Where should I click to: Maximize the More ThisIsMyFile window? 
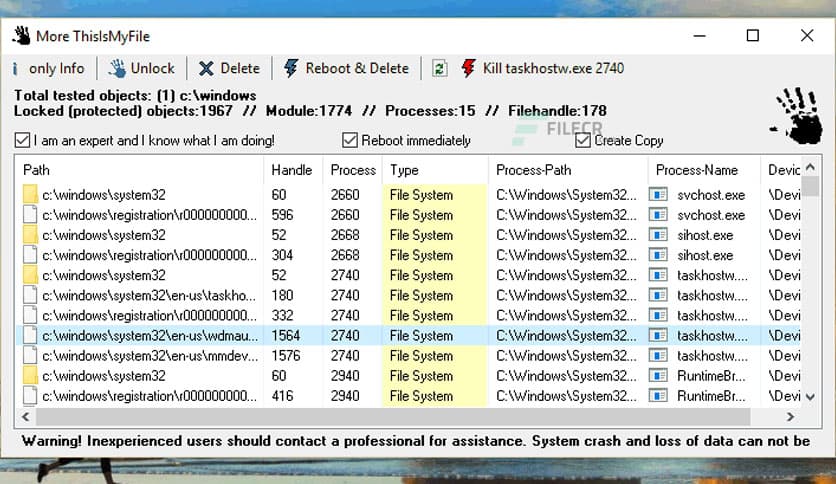tap(753, 36)
